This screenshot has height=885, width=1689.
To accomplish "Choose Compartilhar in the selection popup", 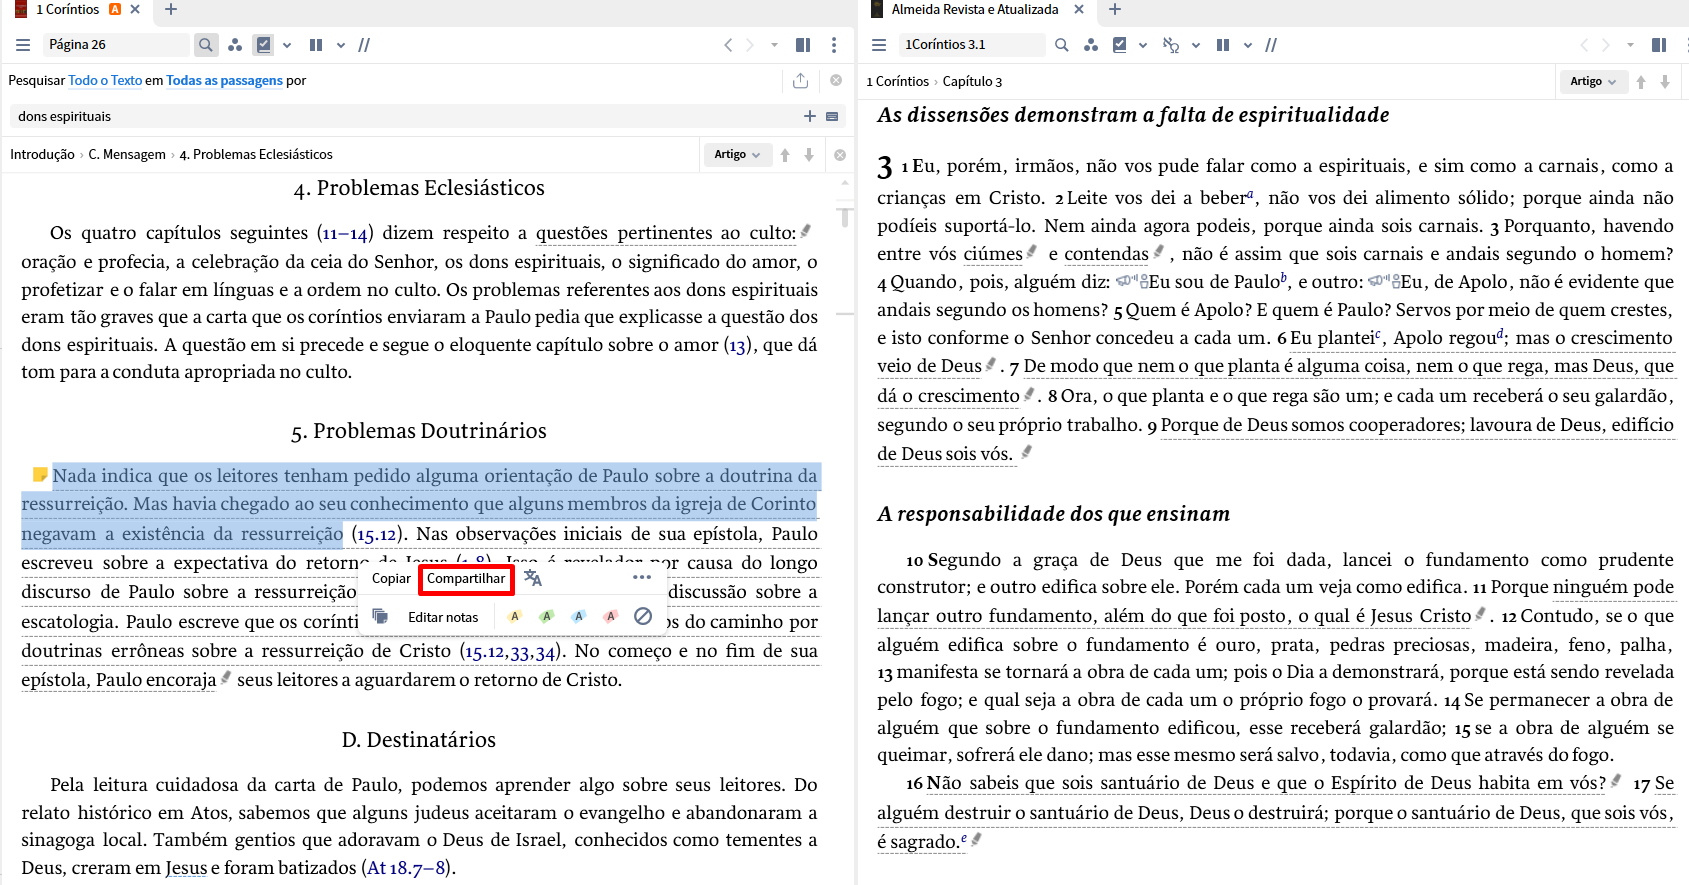I will point(466,579).
